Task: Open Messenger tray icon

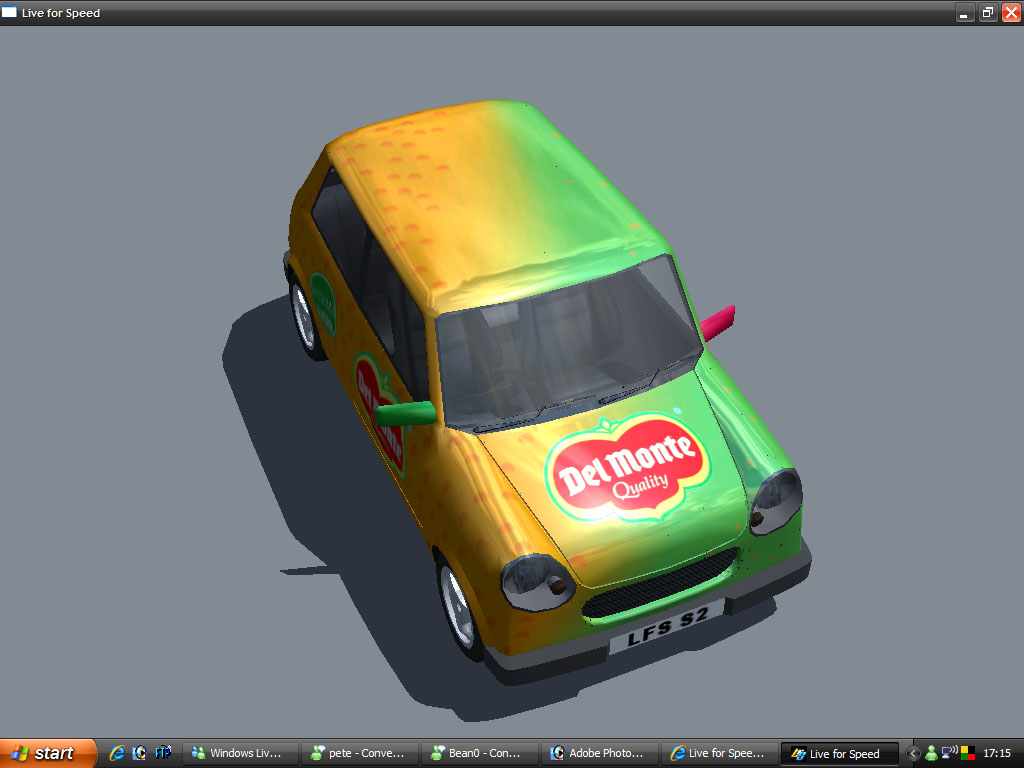Action: [x=931, y=754]
